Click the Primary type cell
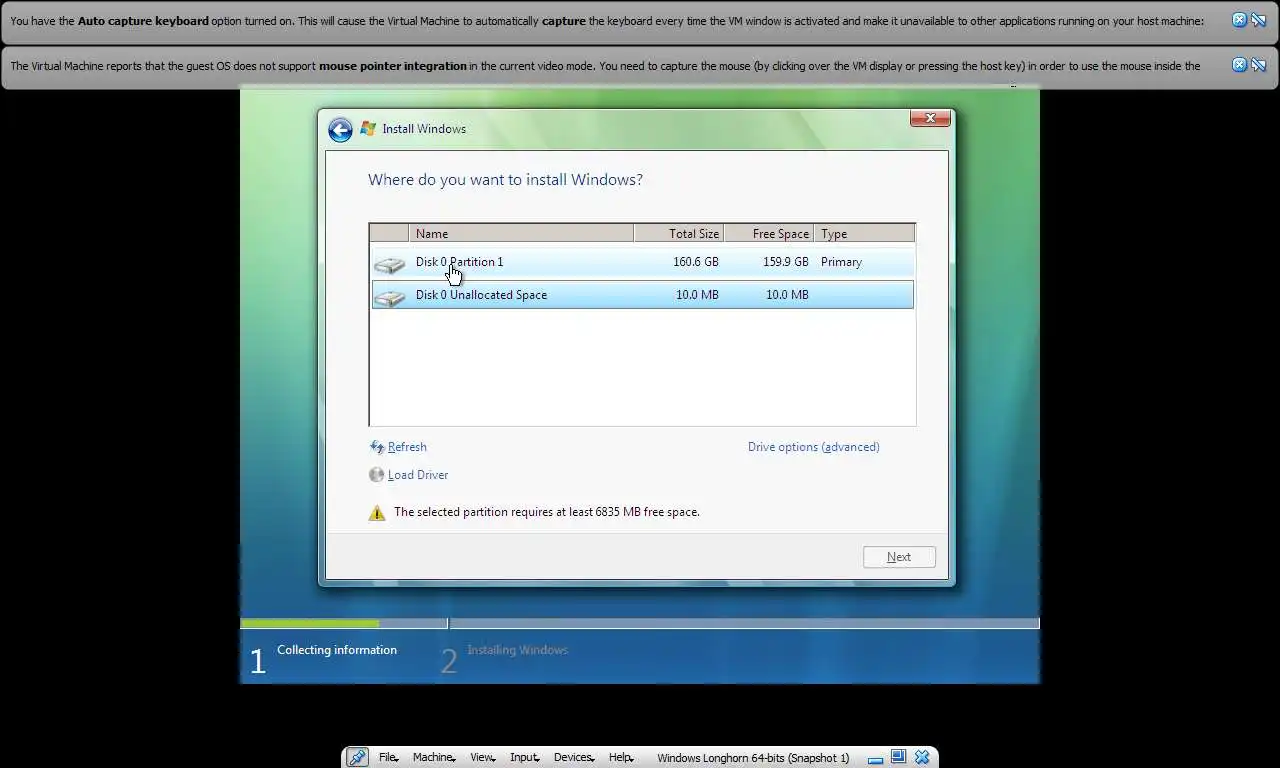The image size is (1280, 768). click(841, 262)
